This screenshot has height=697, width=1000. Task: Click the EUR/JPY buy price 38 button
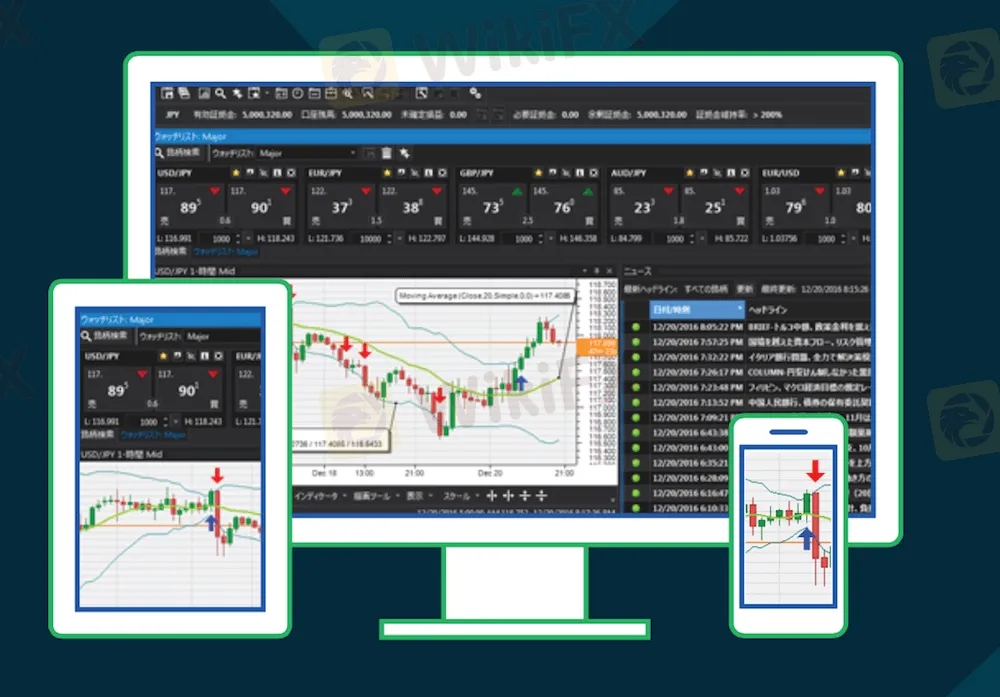click(411, 207)
